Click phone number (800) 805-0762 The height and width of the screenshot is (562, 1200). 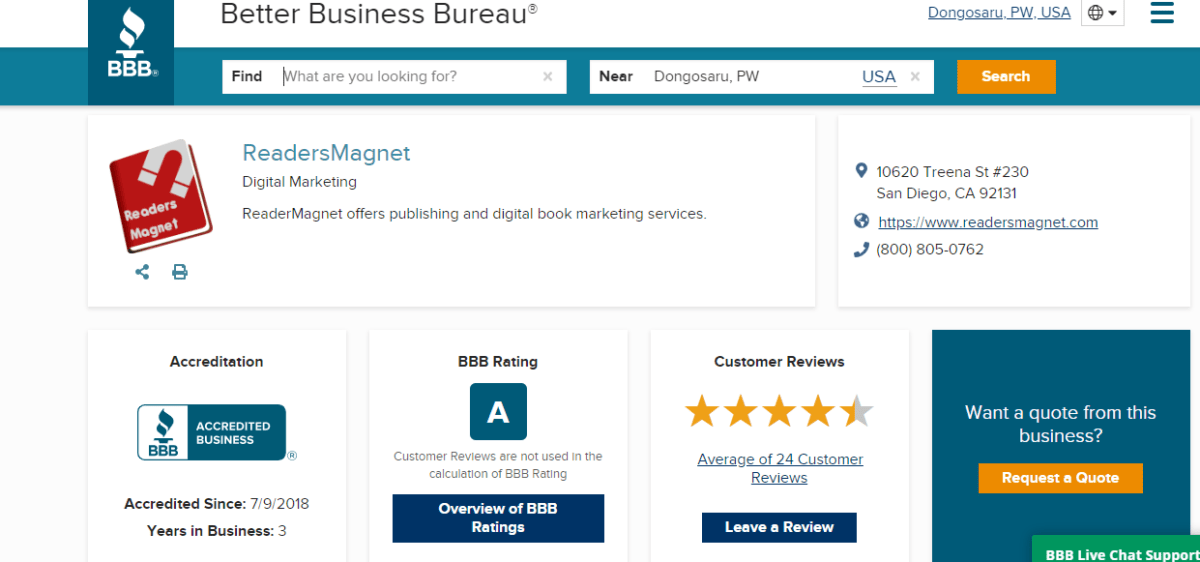pos(930,250)
